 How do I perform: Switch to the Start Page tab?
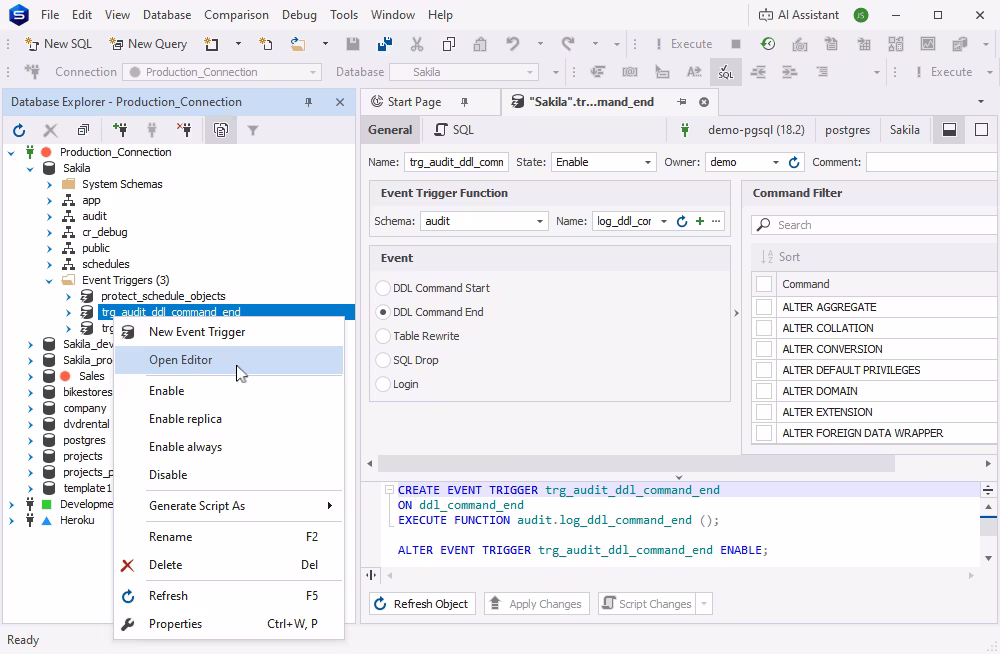point(415,102)
